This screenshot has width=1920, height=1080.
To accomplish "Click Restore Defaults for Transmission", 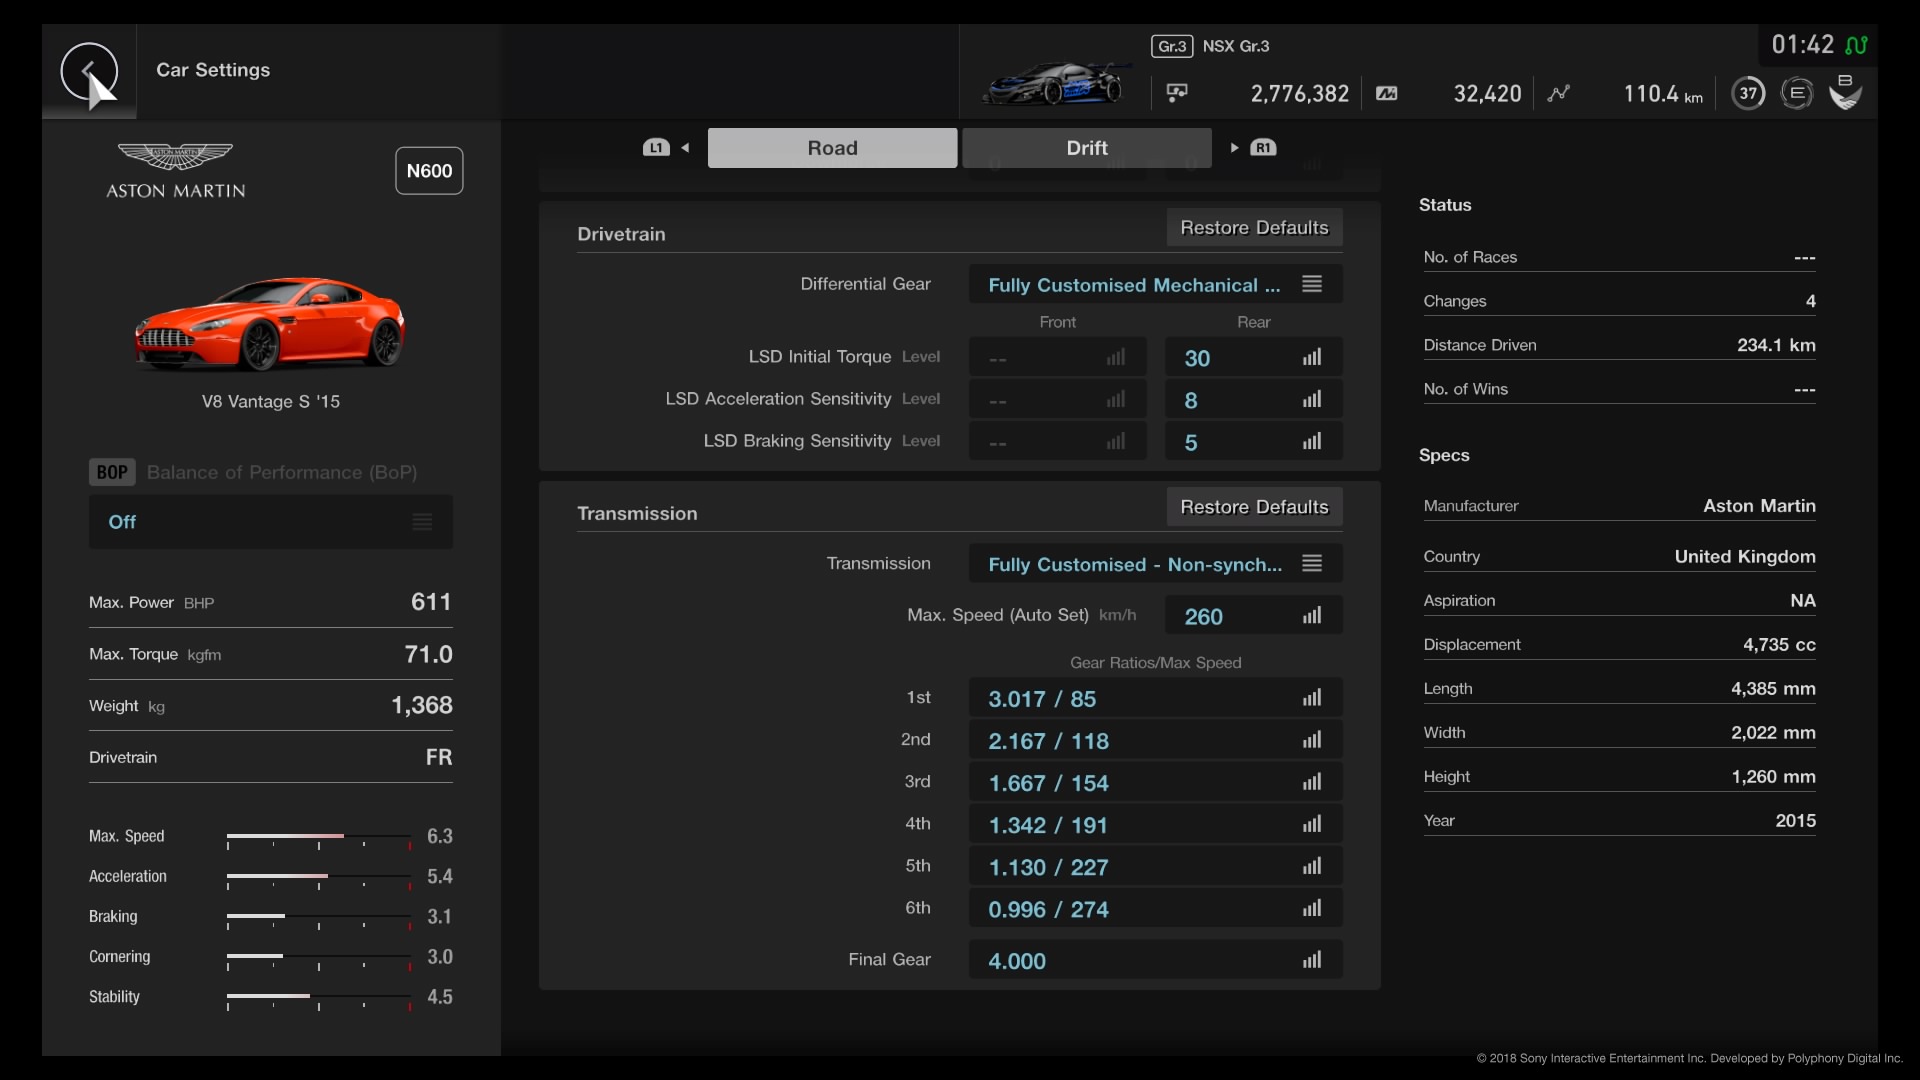I will pyautogui.click(x=1253, y=506).
